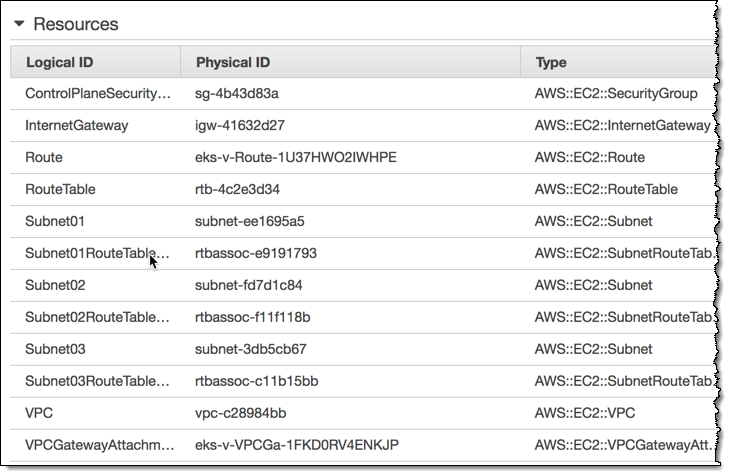731x476 pixels.
Task: Select the InternetGateway row name
Action: coord(77,126)
